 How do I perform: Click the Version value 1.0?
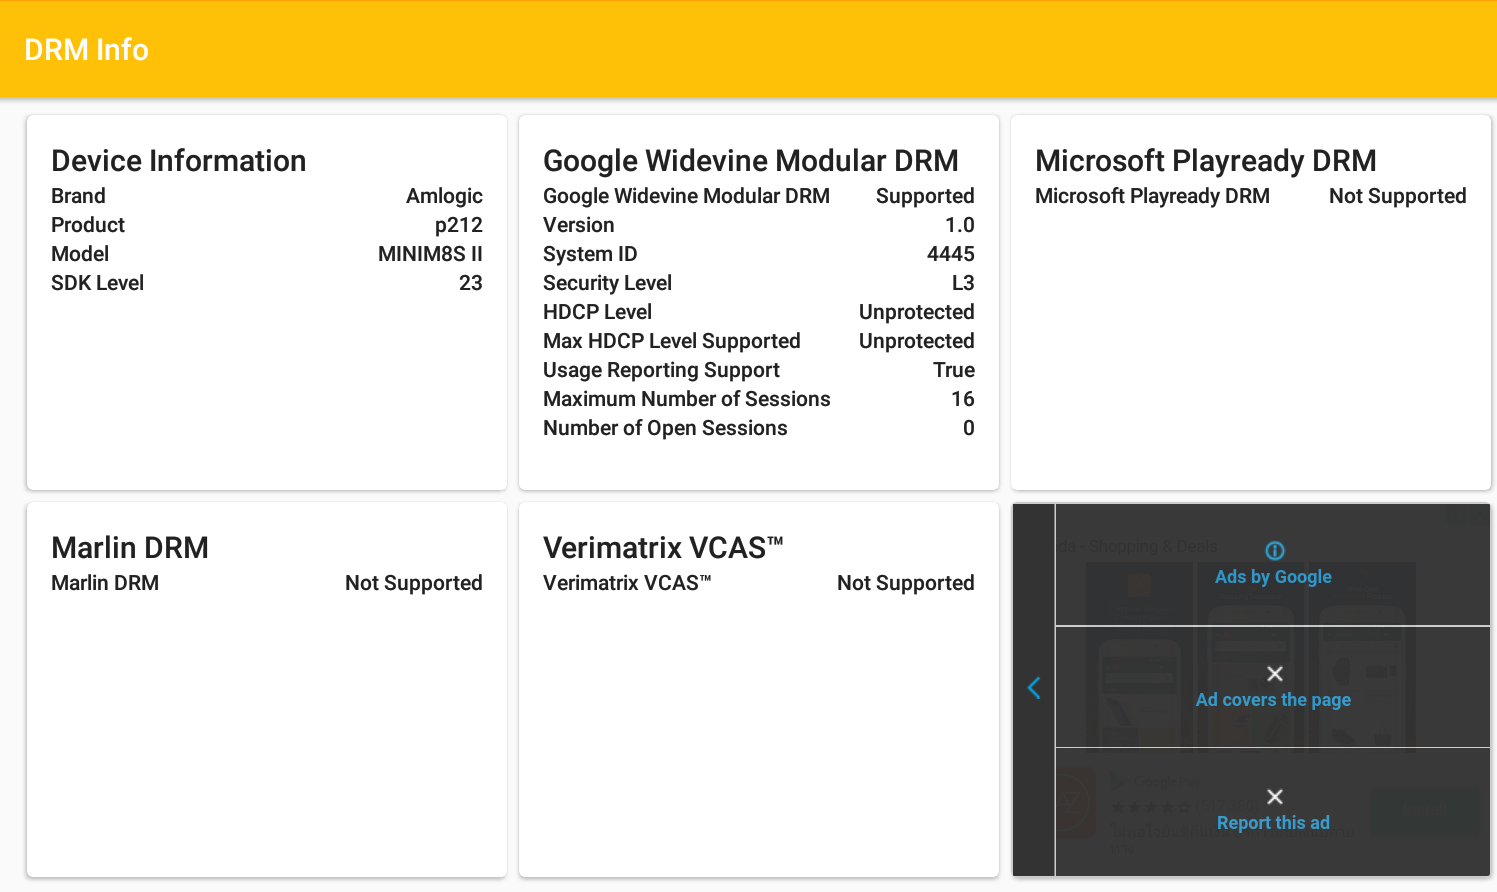[x=960, y=225]
